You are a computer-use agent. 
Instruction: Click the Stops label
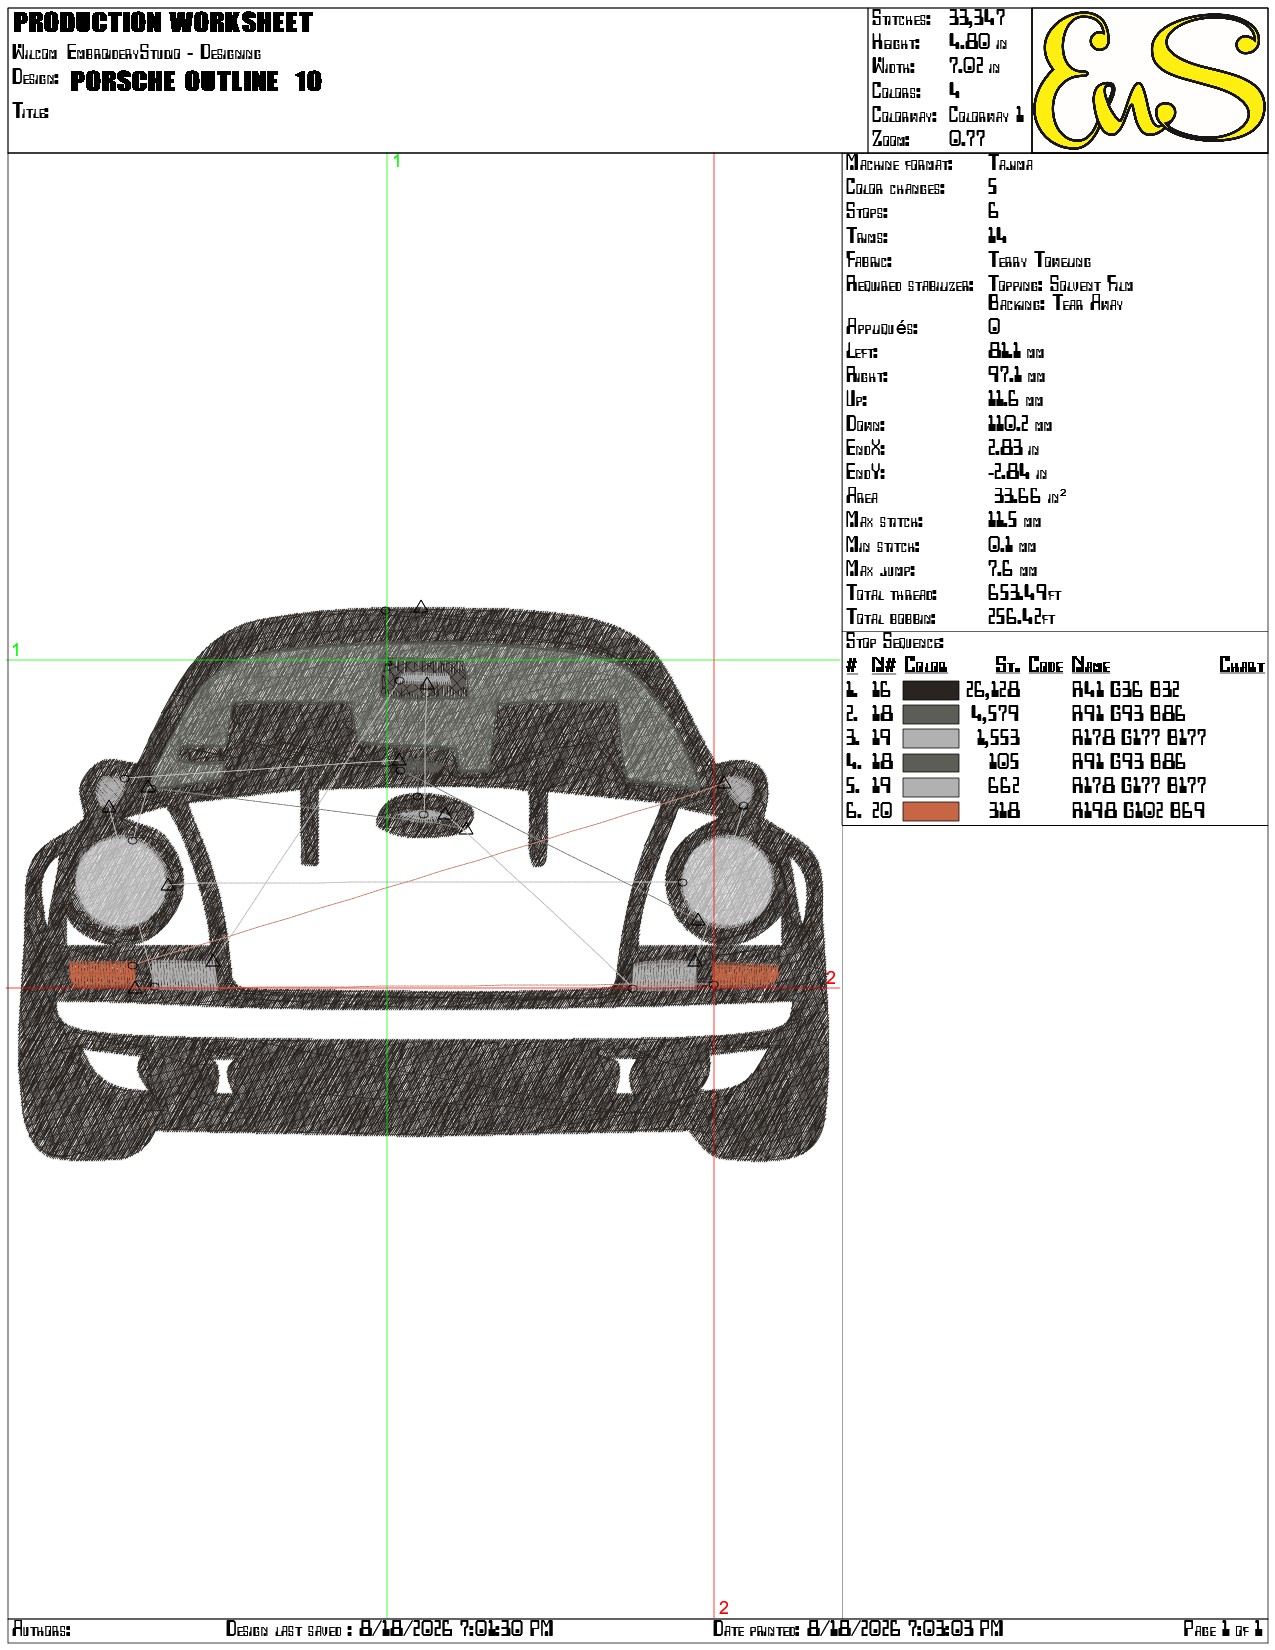pyautogui.click(x=867, y=212)
